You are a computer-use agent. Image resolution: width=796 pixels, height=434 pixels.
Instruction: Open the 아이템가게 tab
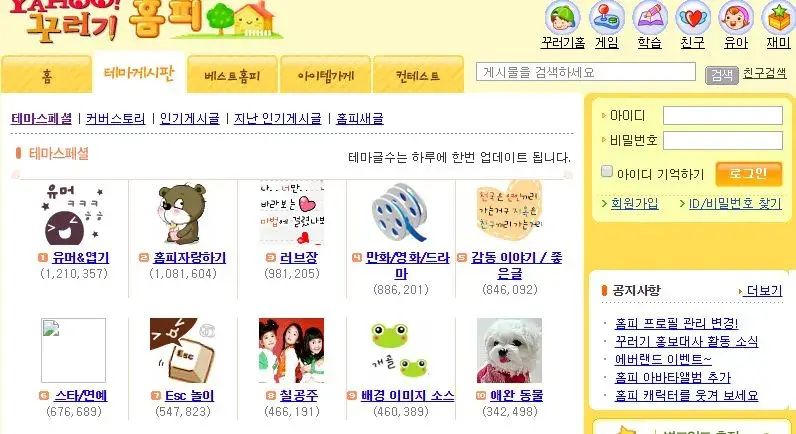click(325, 75)
